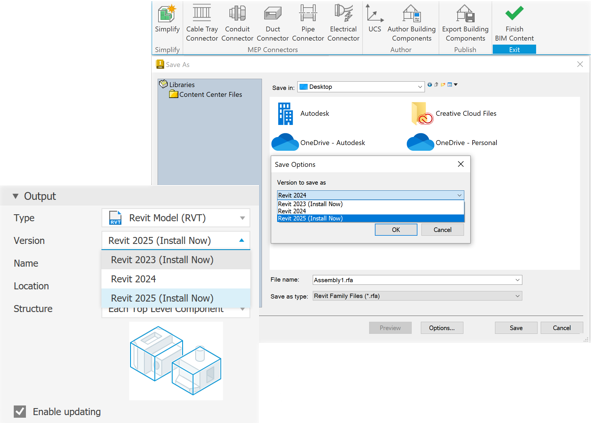Click the Options... button
The image size is (592, 423).
coord(442,328)
